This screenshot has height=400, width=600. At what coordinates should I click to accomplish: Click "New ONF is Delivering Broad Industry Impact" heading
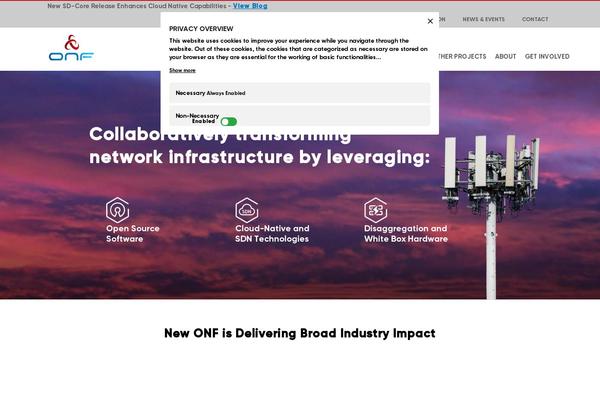(300, 333)
